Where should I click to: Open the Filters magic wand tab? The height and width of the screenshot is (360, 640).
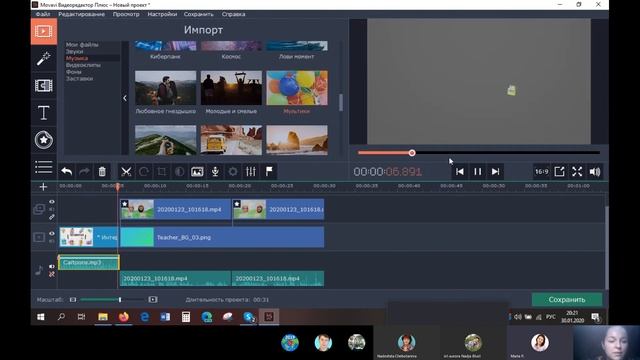pos(44,58)
